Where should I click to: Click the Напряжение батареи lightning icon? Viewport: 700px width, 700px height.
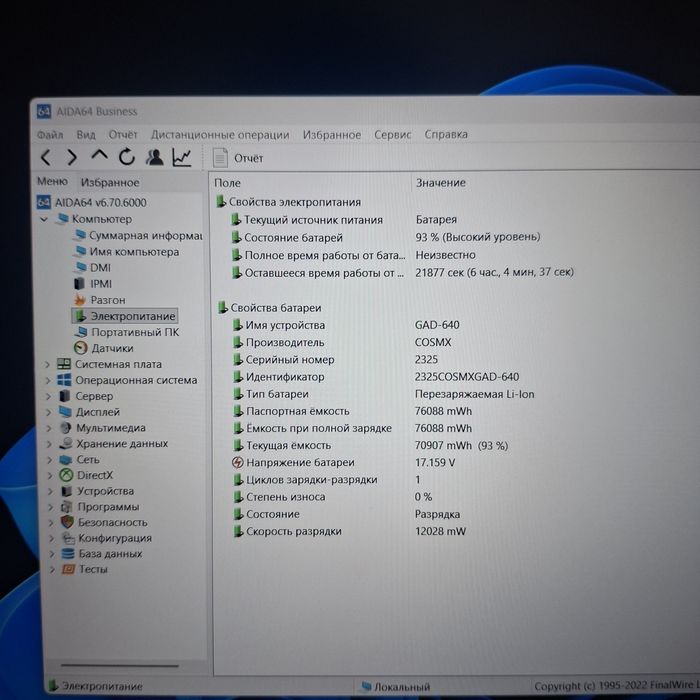(238, 462)
